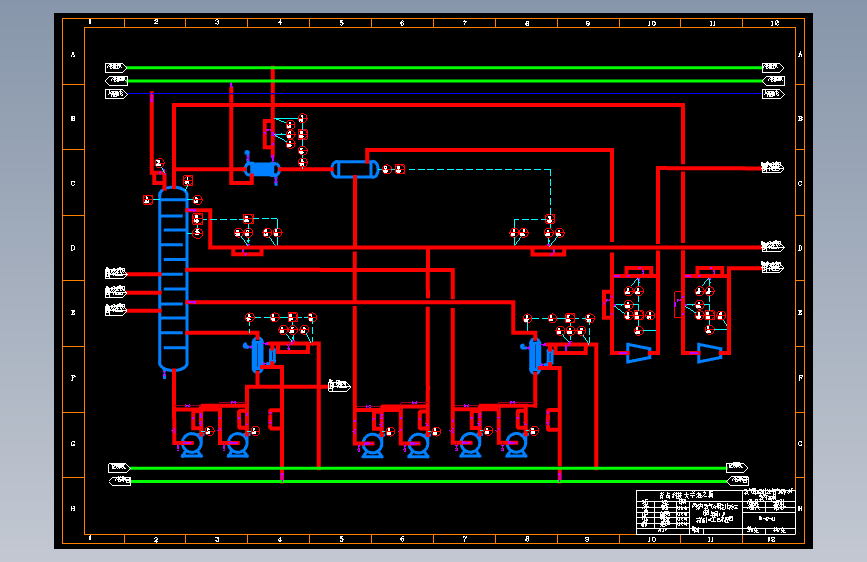Screen dimensions: 867x562
Task: Select the thin blue horizontal header line
Action: (x=445, y=93)
